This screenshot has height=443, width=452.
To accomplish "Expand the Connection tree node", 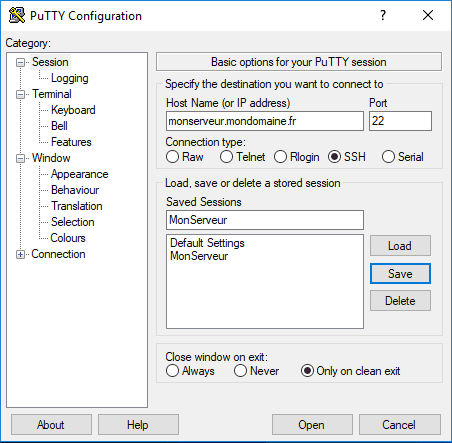I will (x=20, y=254).
